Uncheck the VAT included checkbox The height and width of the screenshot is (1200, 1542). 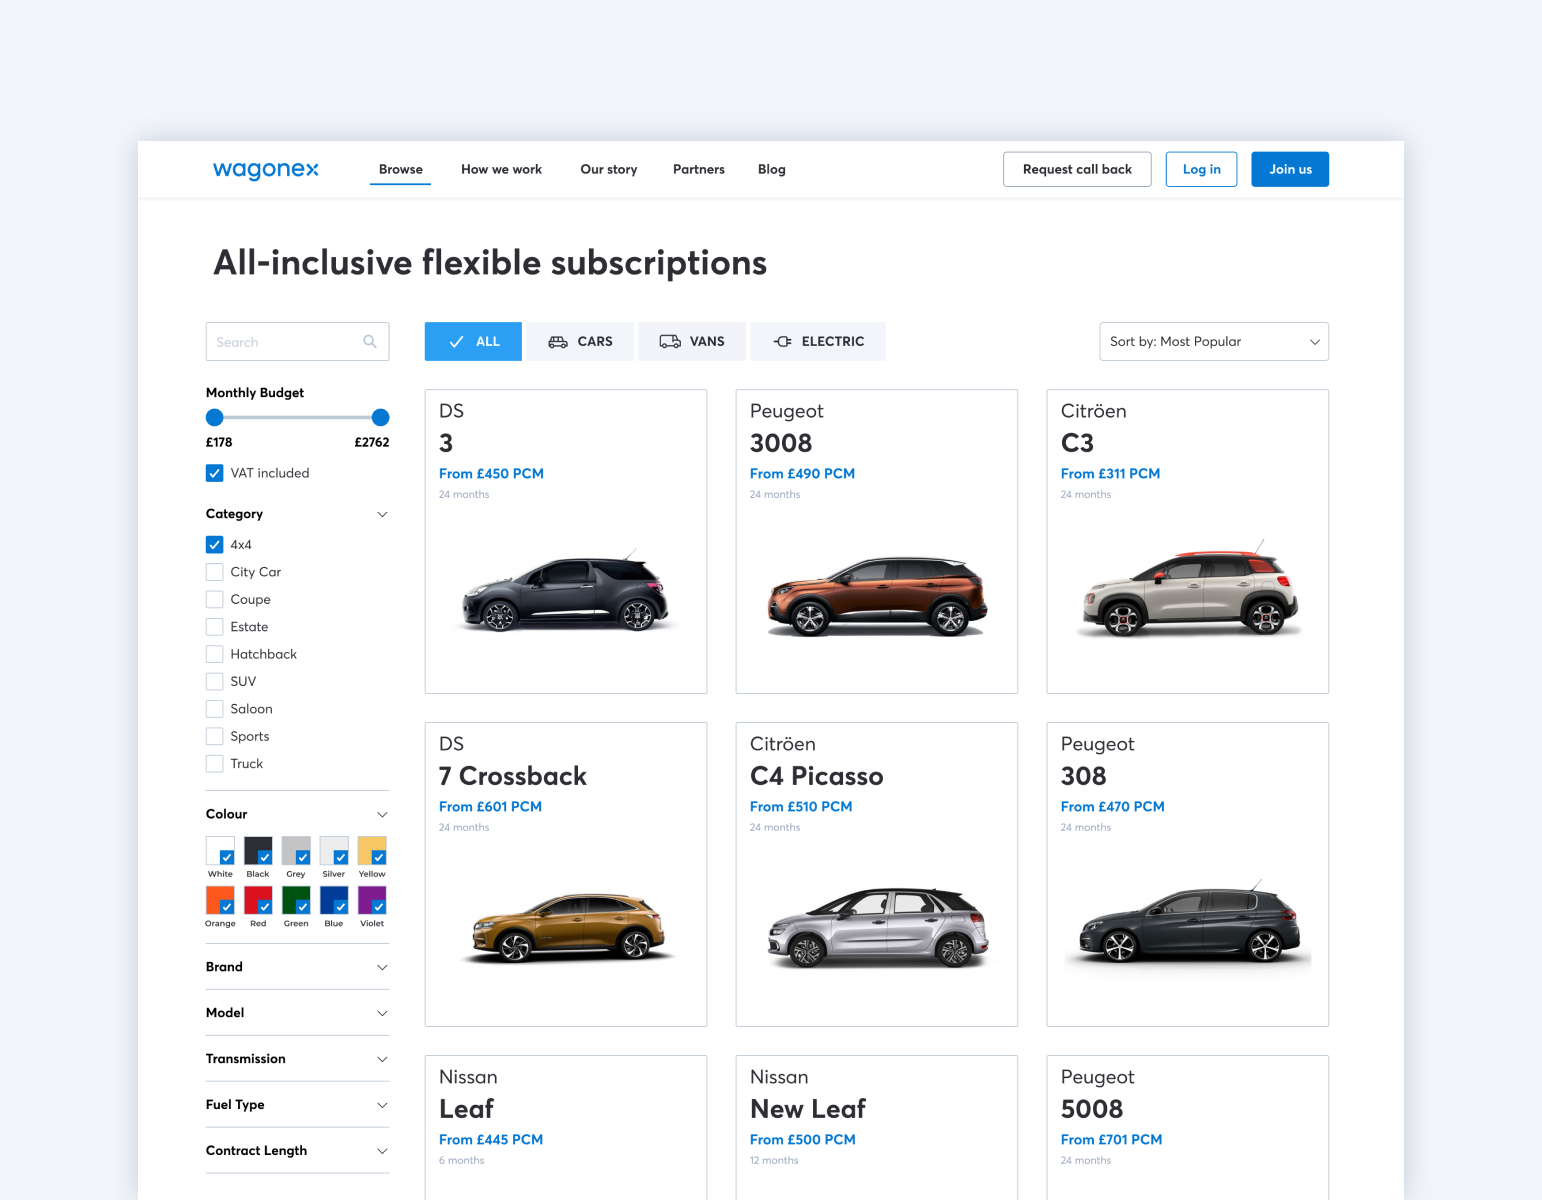point(215,473)
